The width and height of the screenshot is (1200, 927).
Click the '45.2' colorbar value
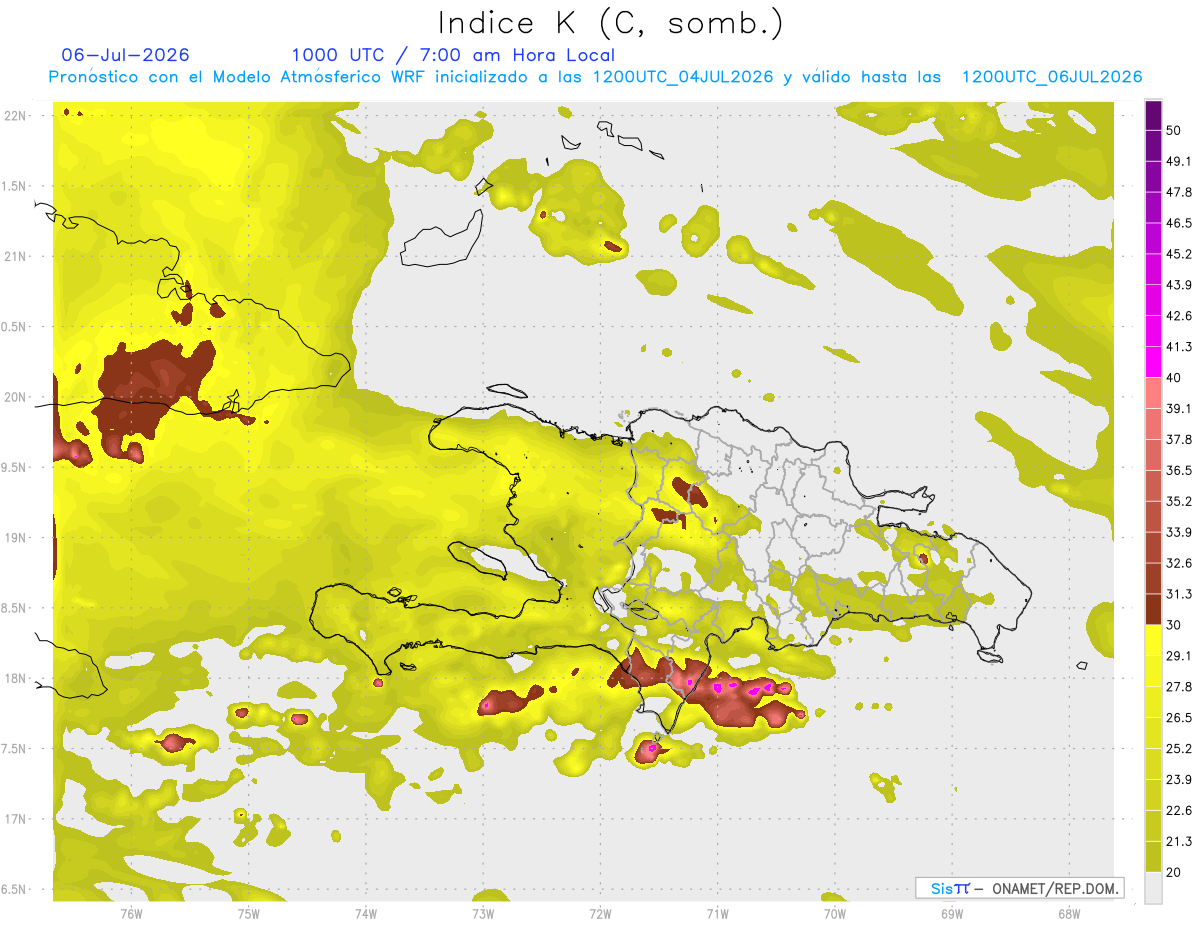pyautogui.click(x=1179, y=254)
